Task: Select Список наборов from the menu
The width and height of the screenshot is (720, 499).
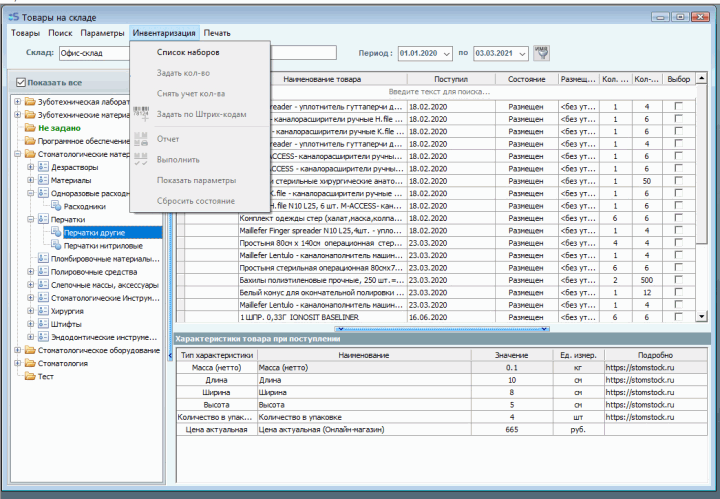Action: (188, 52)
